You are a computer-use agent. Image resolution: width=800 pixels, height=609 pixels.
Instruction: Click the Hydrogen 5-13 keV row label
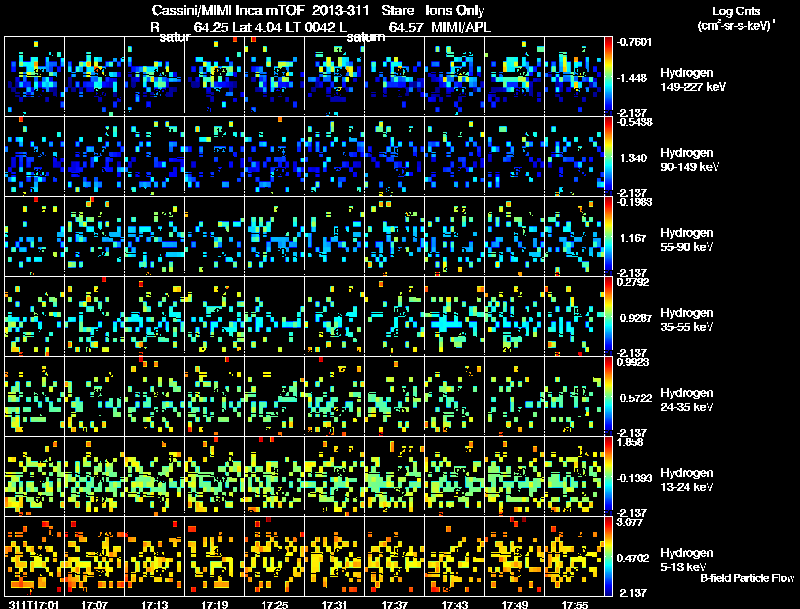point(686,560)
